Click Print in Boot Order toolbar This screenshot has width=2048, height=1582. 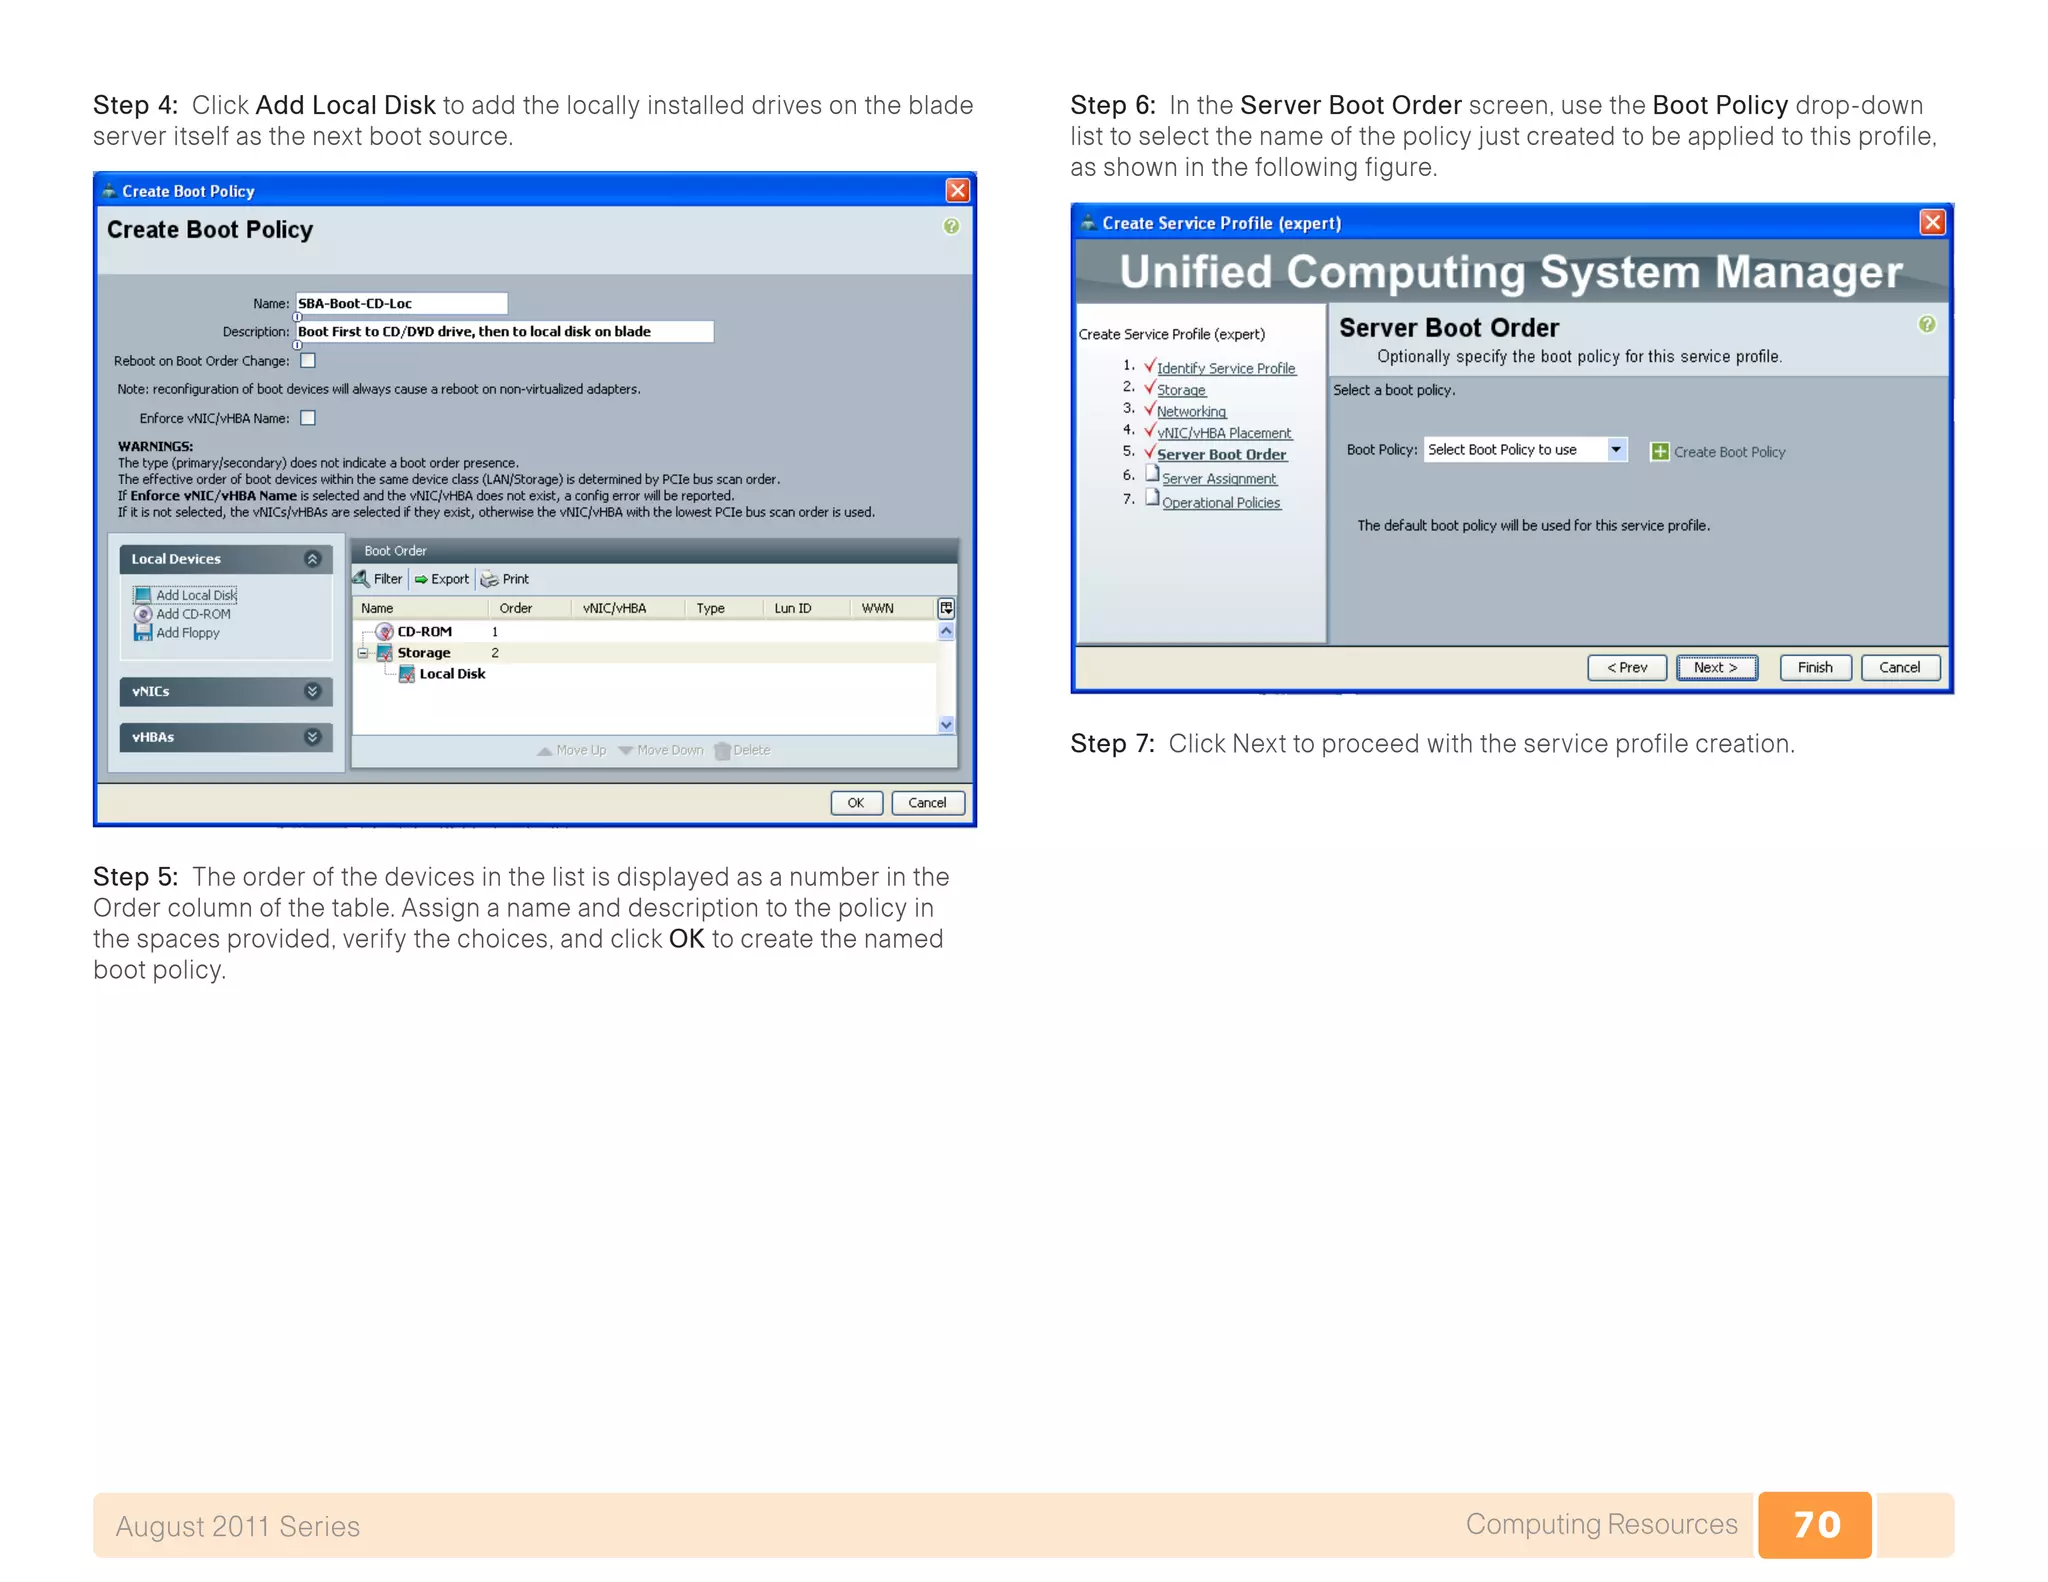coord(505,579)
